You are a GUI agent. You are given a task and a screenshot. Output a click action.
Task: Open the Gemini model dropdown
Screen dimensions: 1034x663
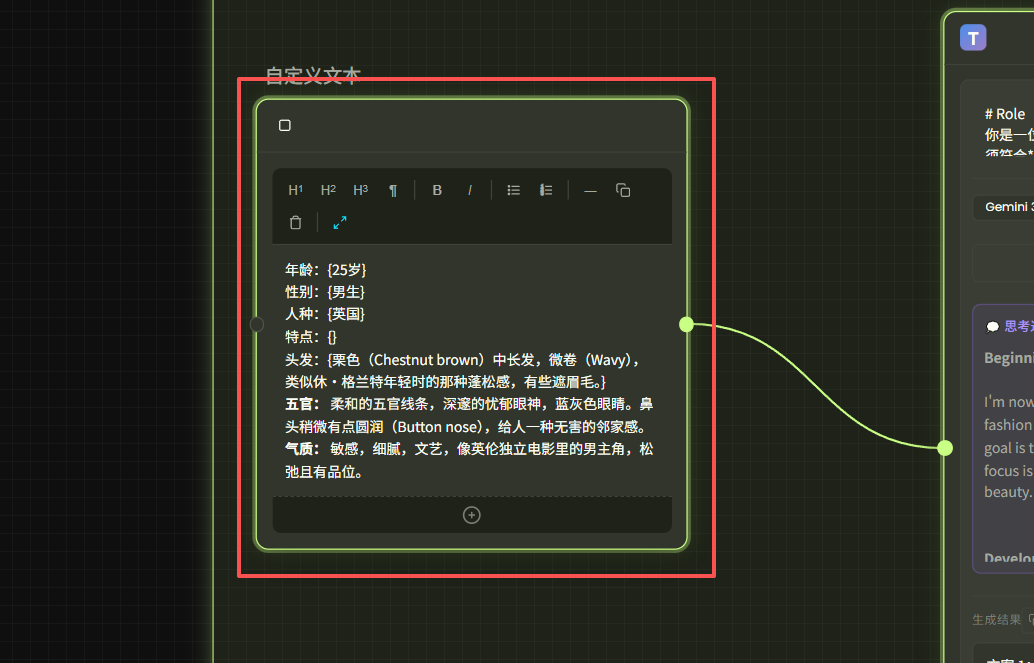(x=1003, y=207)
